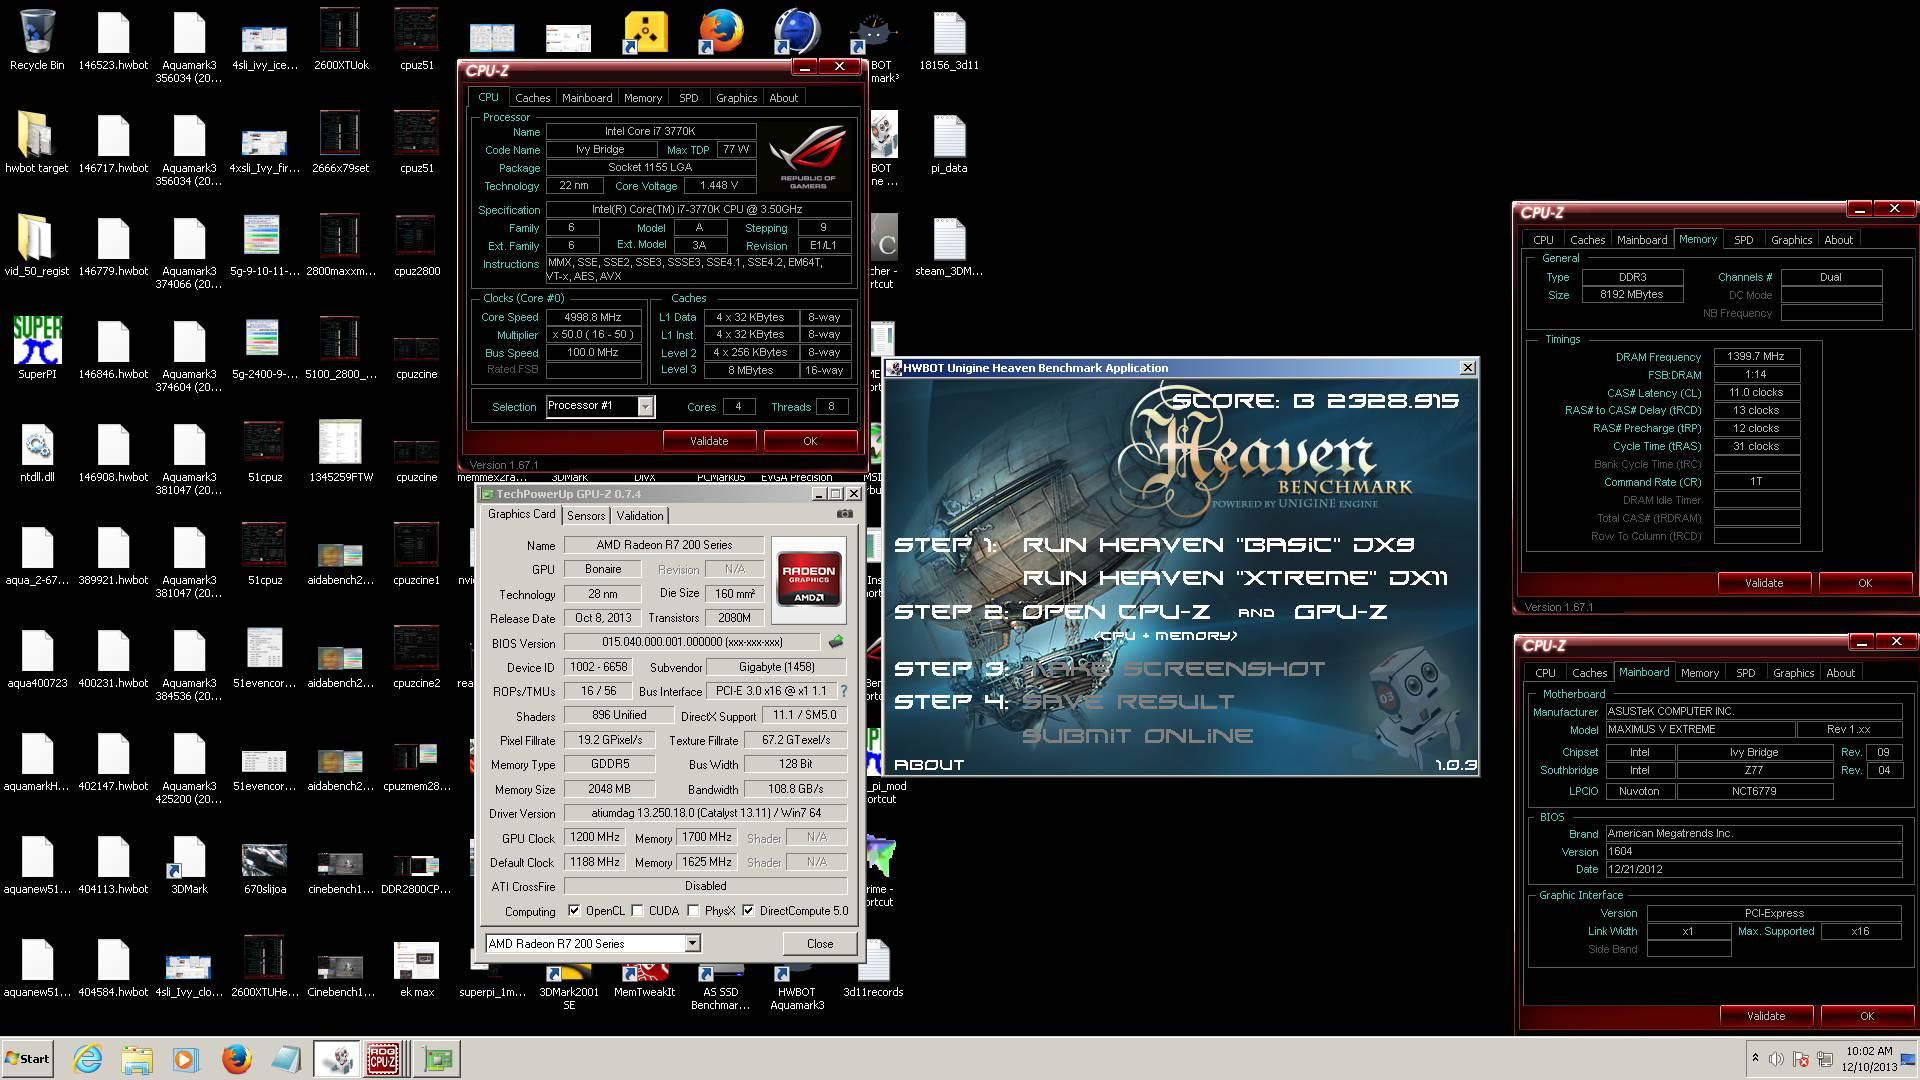Toggle the OpenCL checkbox in GPU-Z
Screen dimensions: 1920x1080
[574, 910]
